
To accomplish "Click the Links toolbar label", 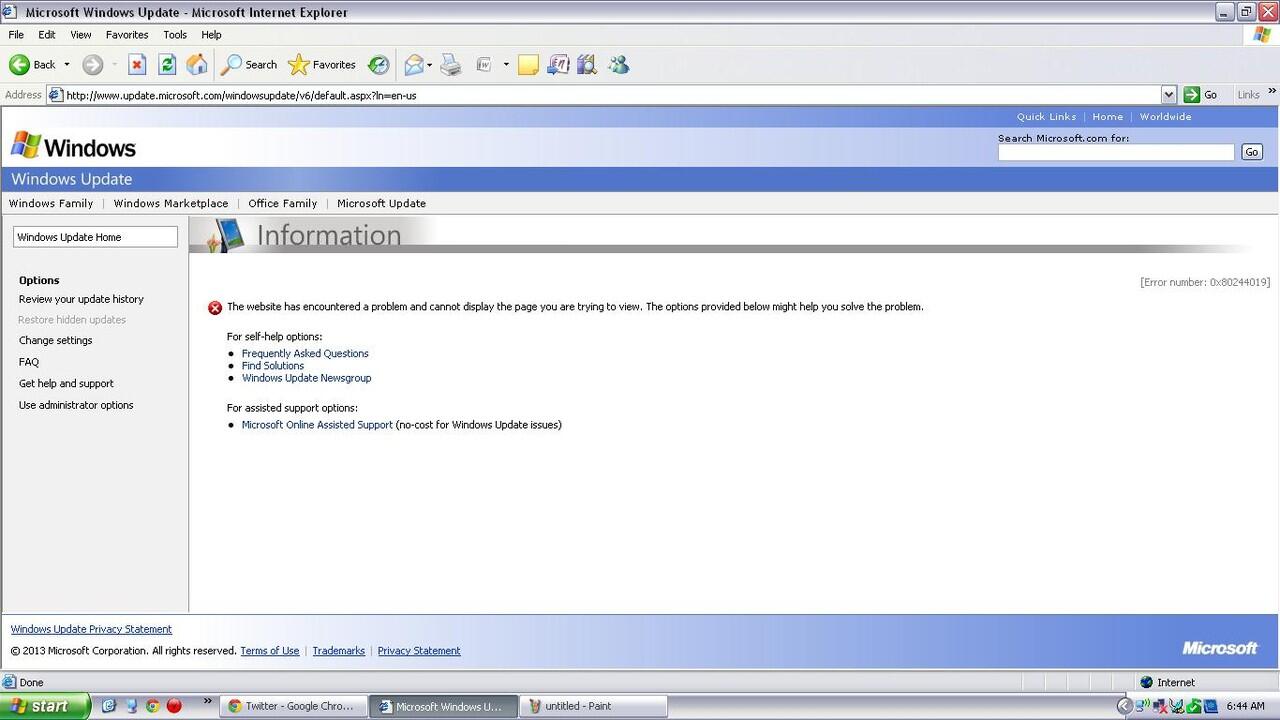I will tap(1248, 95).
